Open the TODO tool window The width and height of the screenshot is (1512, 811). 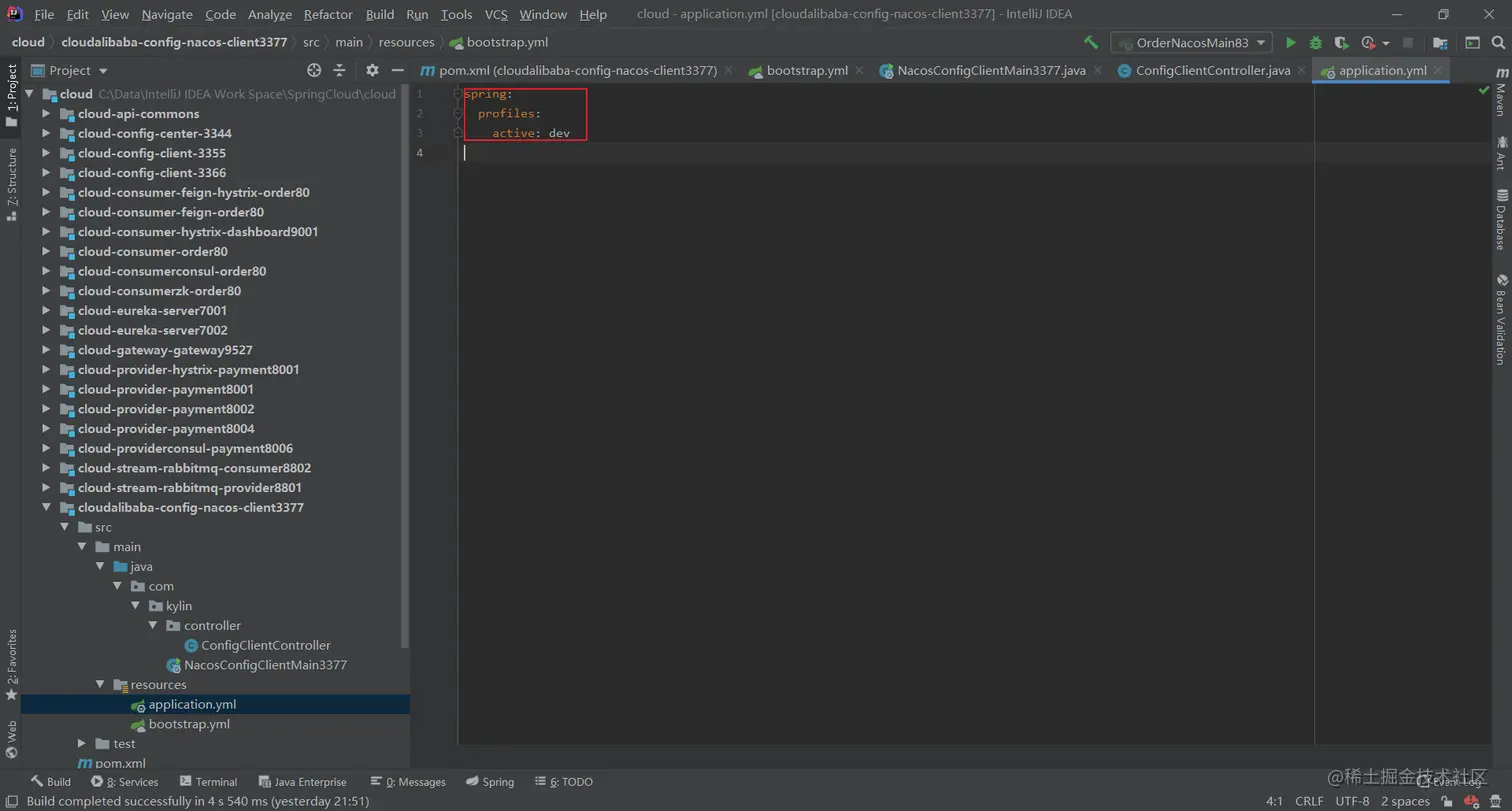[x=564, y=782]
